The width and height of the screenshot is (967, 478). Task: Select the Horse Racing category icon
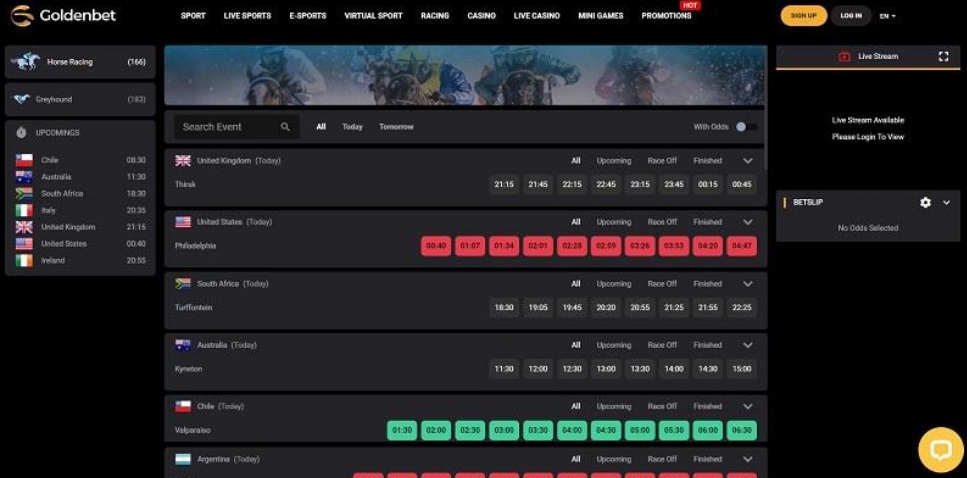(25, 62)
